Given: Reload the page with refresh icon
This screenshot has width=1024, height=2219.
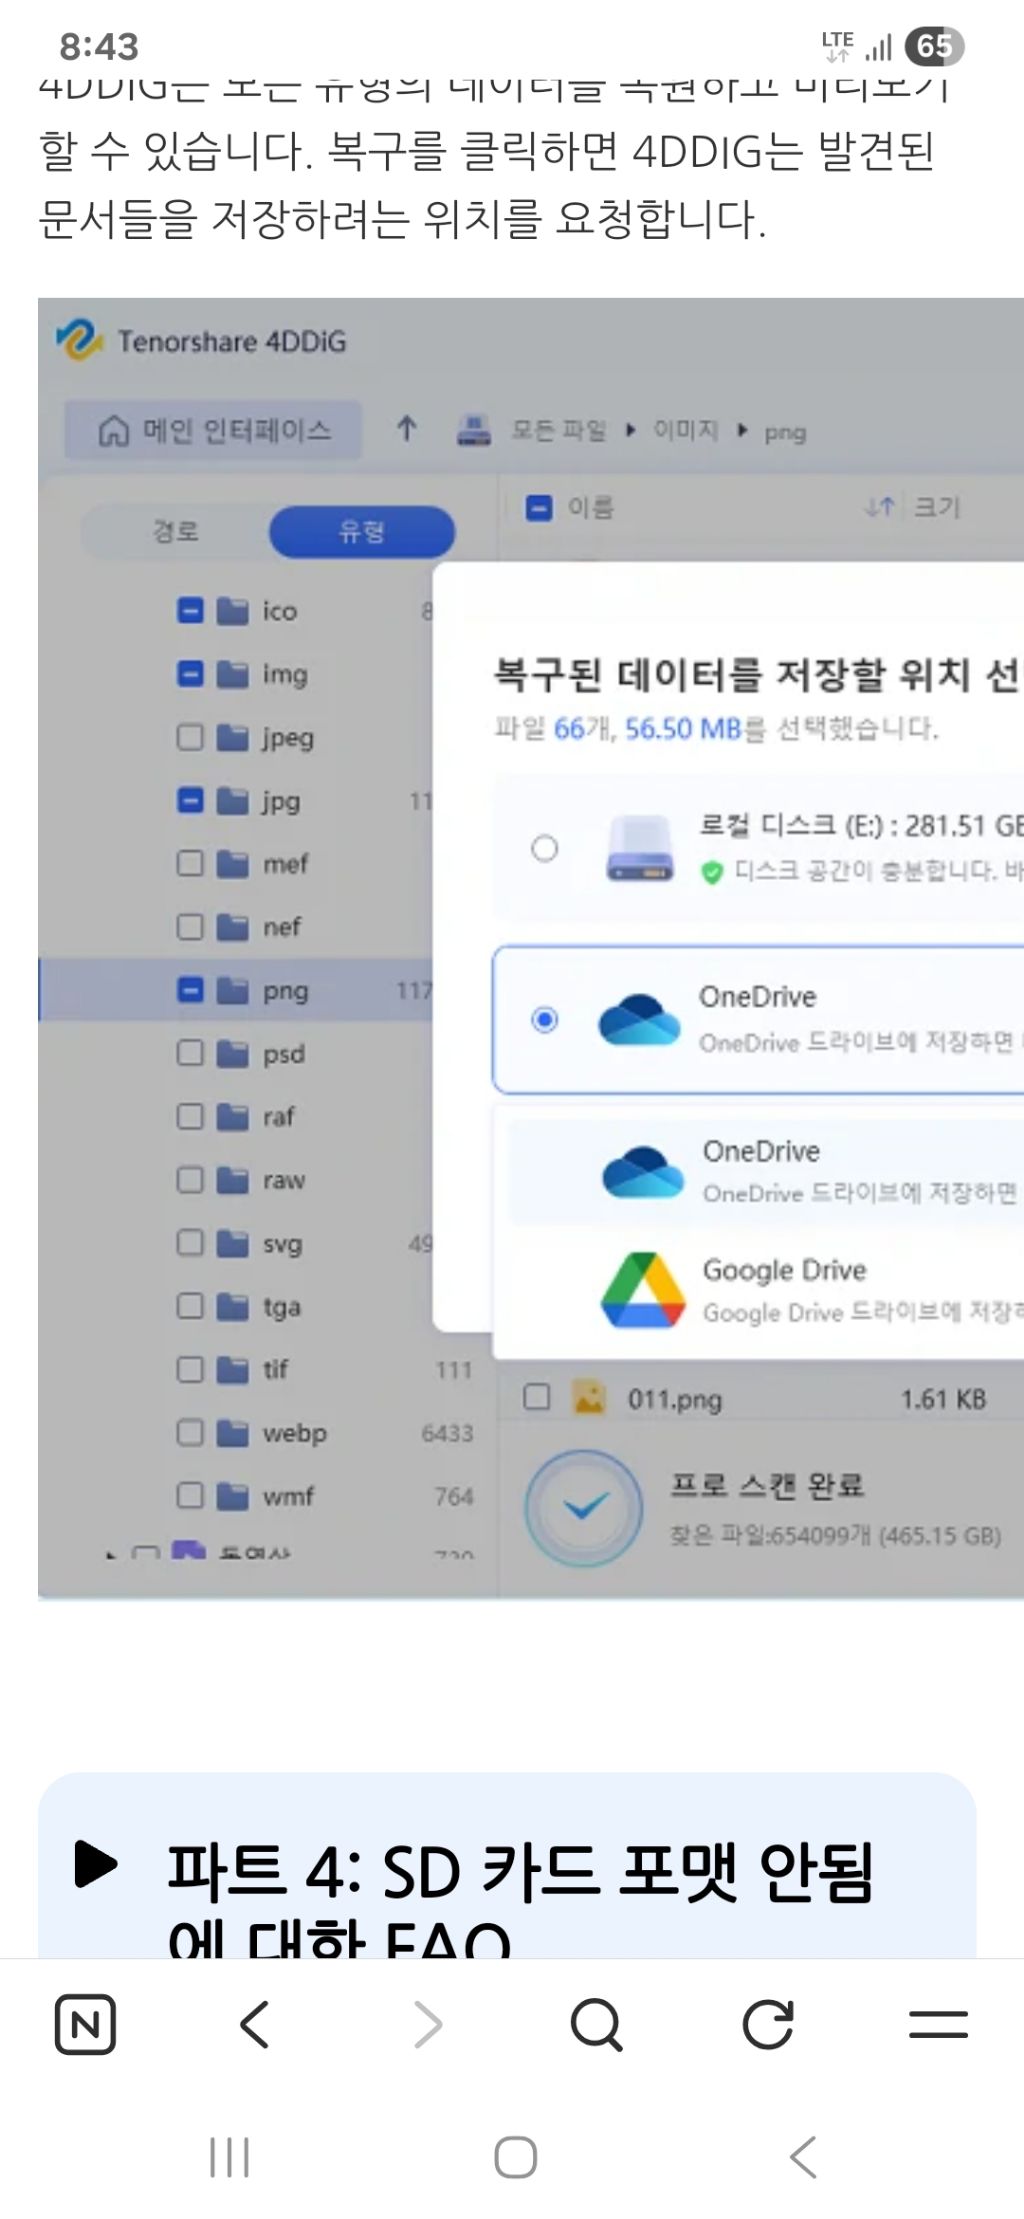Looking at the screenshot, I should click(768, 2025).
